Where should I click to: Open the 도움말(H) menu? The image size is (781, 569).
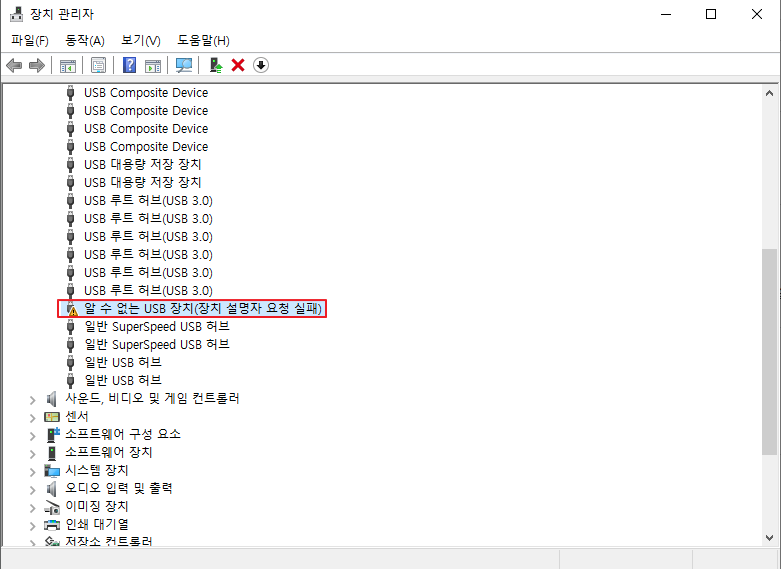tap(203, 40)
